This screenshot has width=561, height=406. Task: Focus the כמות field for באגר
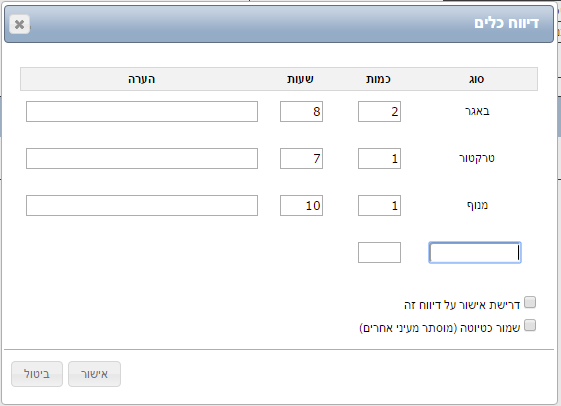[x=379, y=112]
